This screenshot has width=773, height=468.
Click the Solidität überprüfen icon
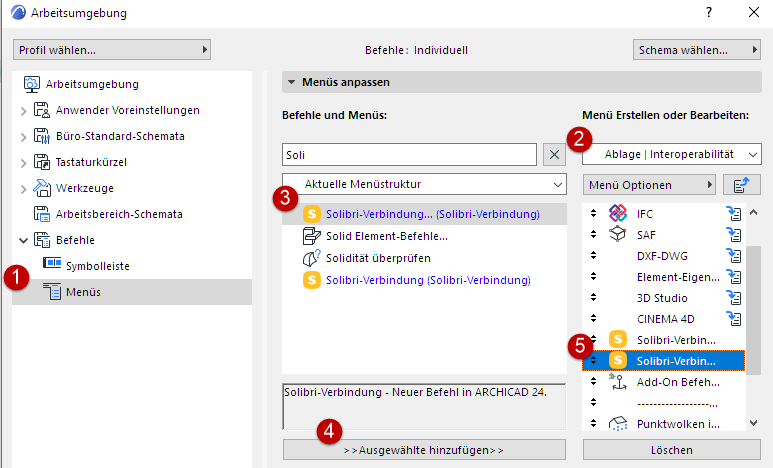(311, 258)
